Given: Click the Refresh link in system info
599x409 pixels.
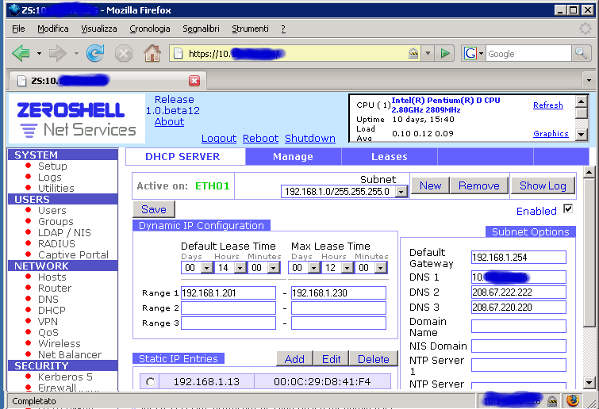Looking at the screenshot, I should tap(548, 105).
